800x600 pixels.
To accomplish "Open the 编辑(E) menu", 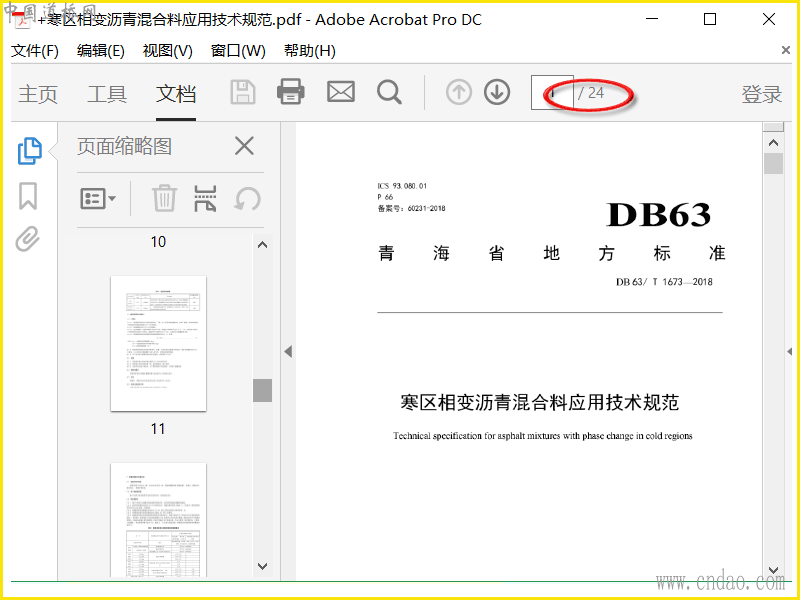I will click(101, 51).
